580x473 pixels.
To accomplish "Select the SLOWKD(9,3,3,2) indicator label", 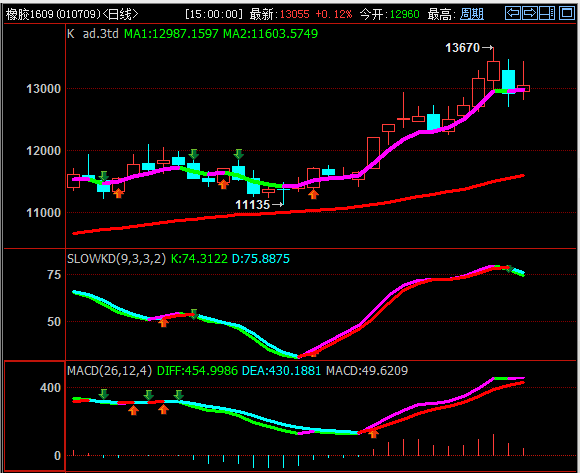I will point(117,259).
